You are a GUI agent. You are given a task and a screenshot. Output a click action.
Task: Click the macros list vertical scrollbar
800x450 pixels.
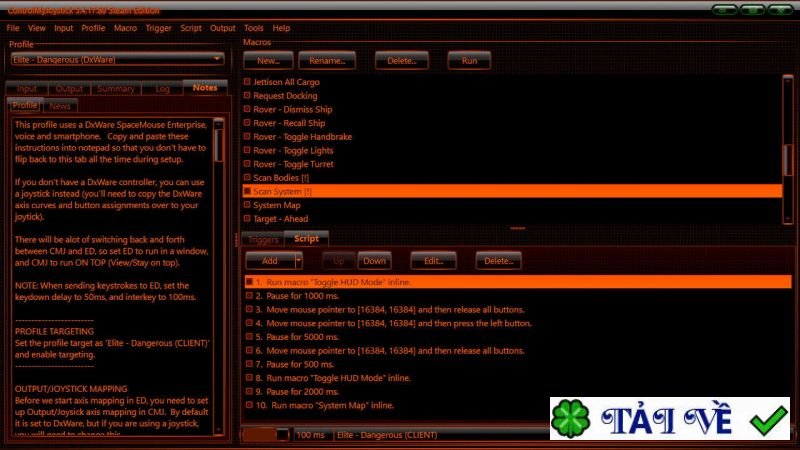[x=788, y=149]
